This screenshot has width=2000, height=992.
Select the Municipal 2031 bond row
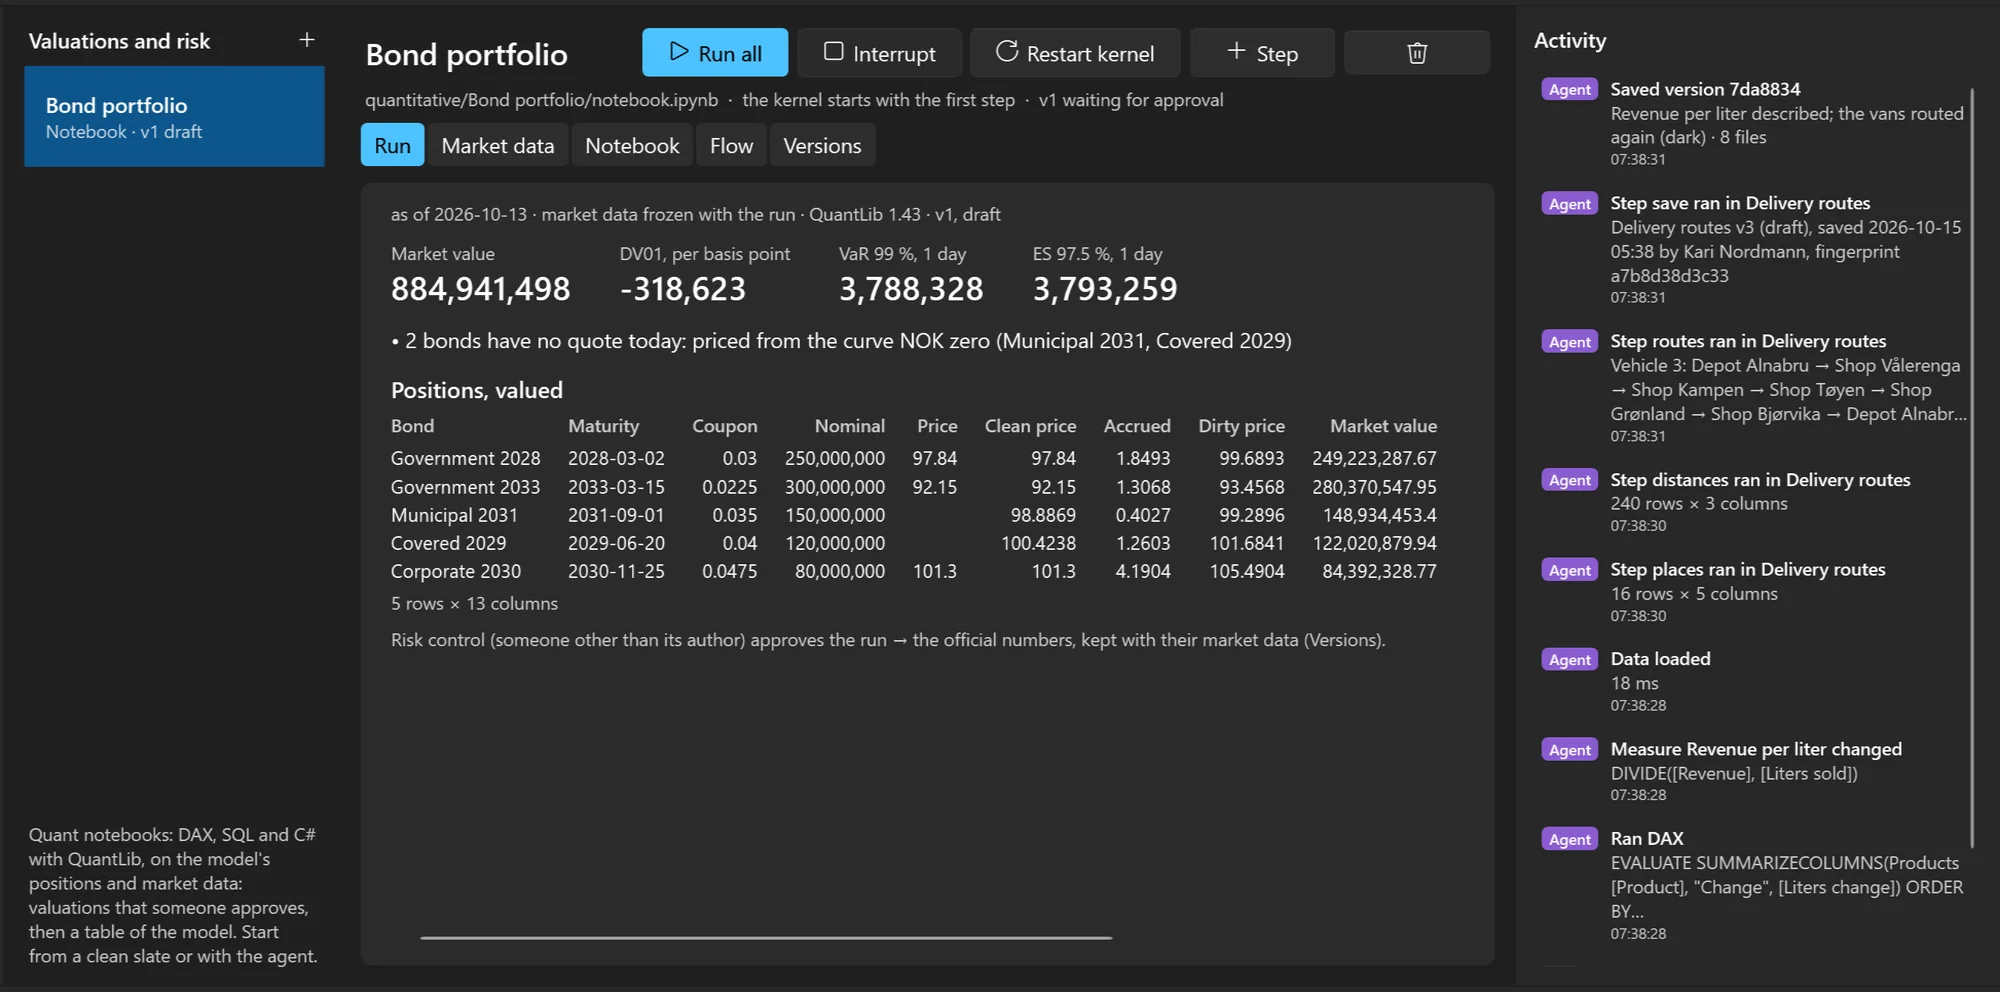(914, 515)
